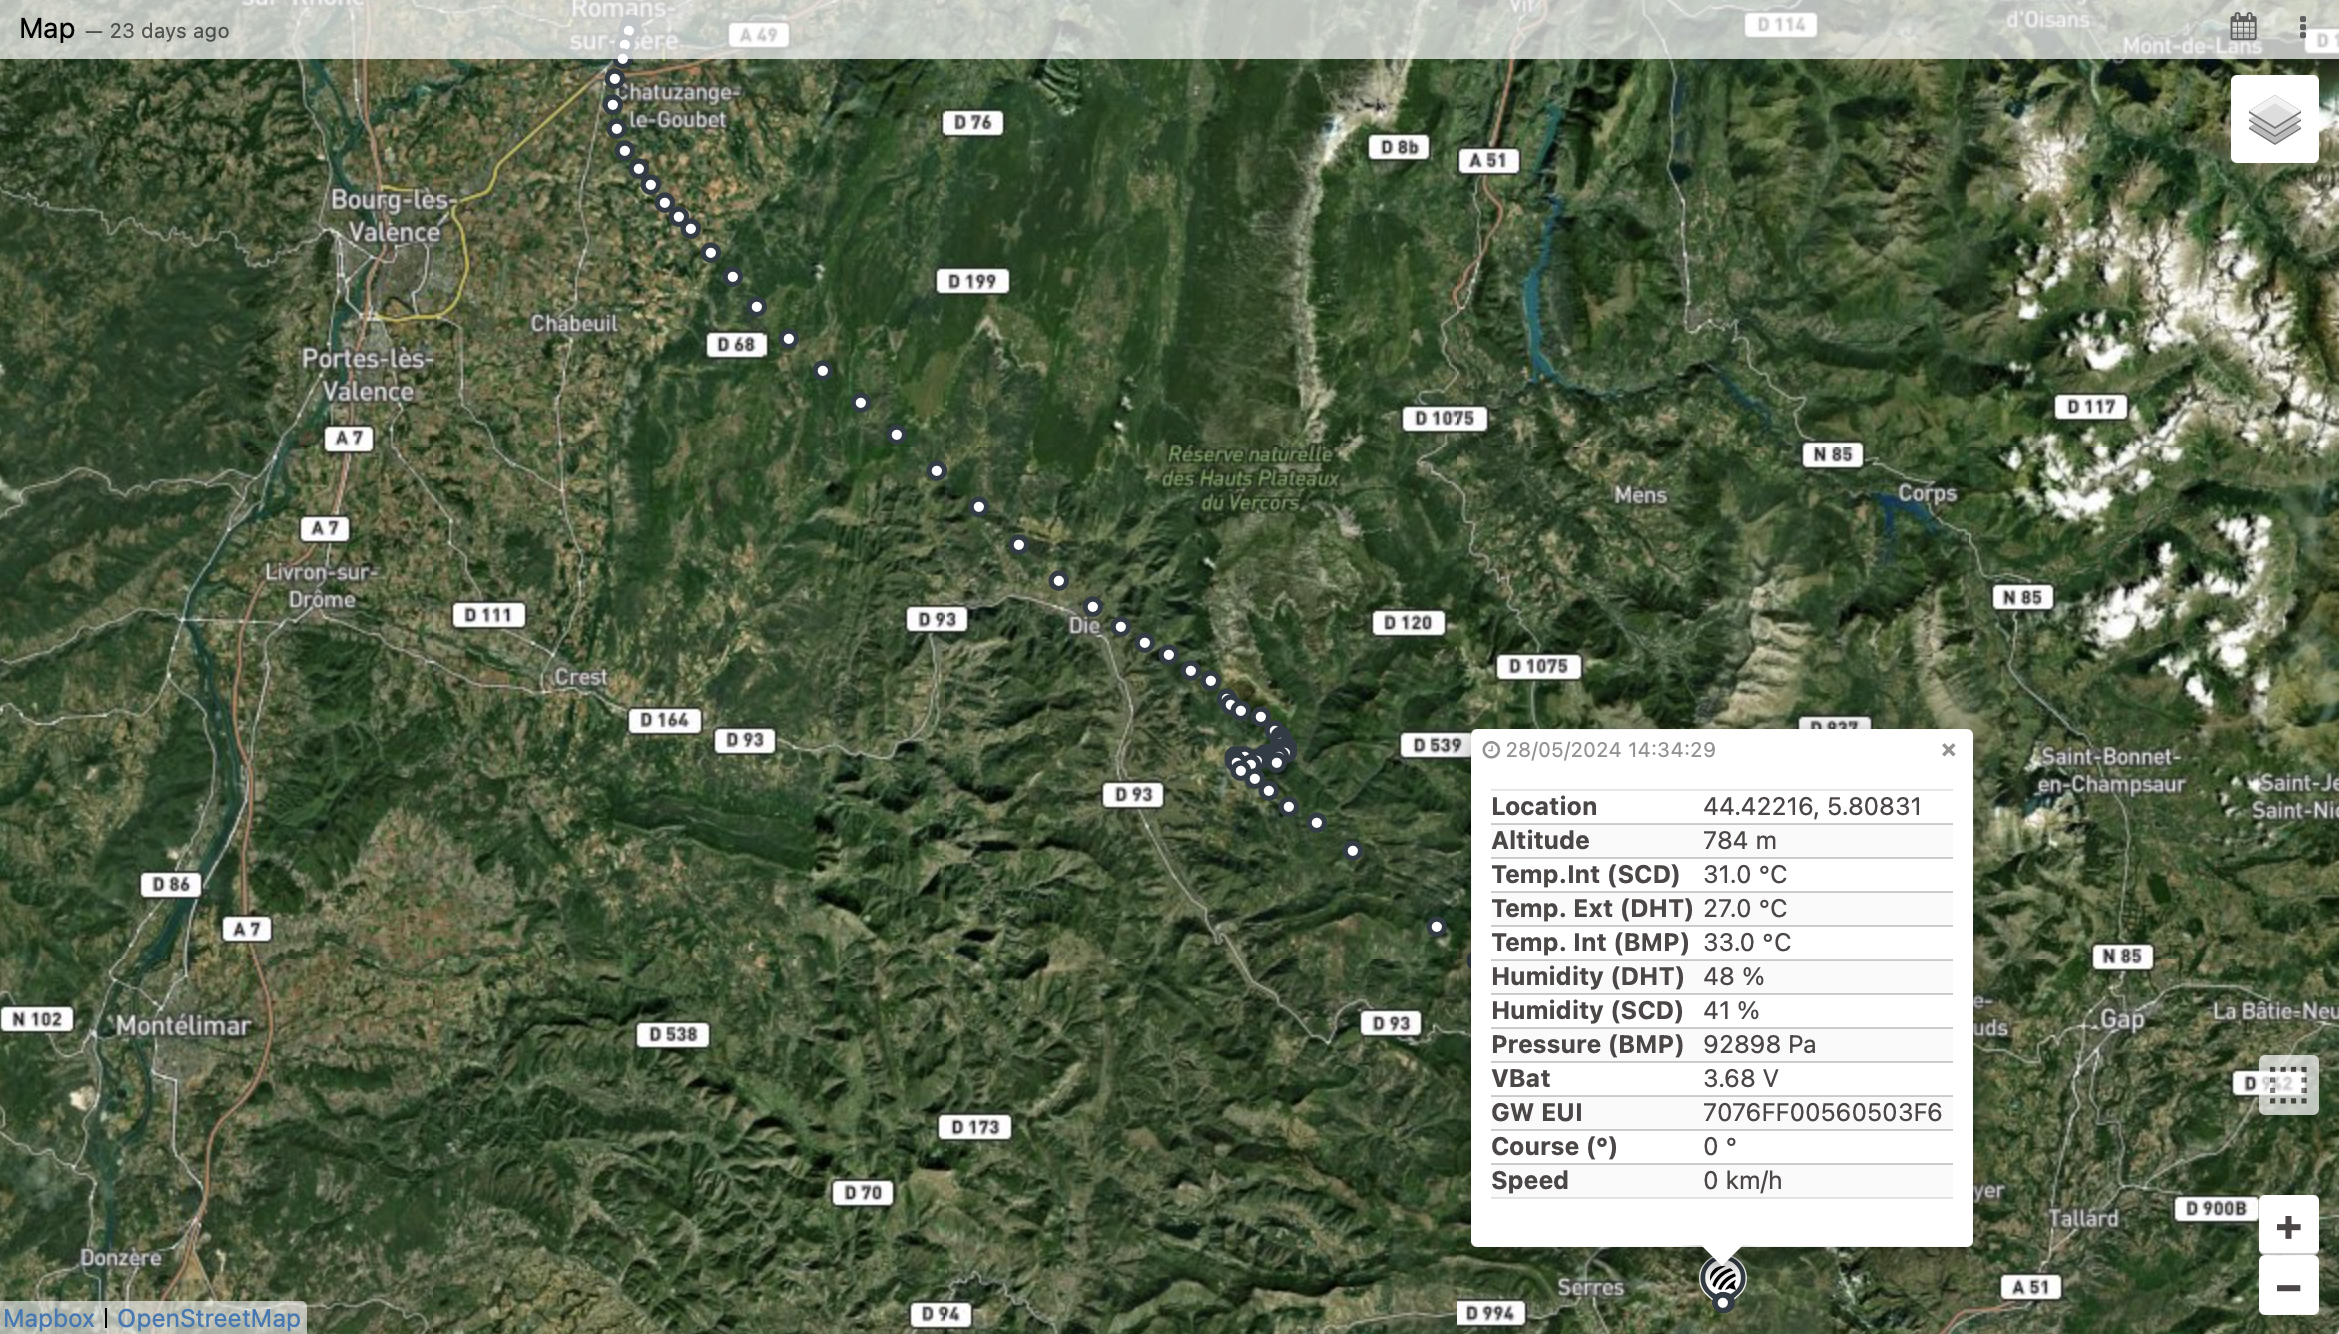
Task: Zoom in with the plus button
Action: click(2288, 1226)
